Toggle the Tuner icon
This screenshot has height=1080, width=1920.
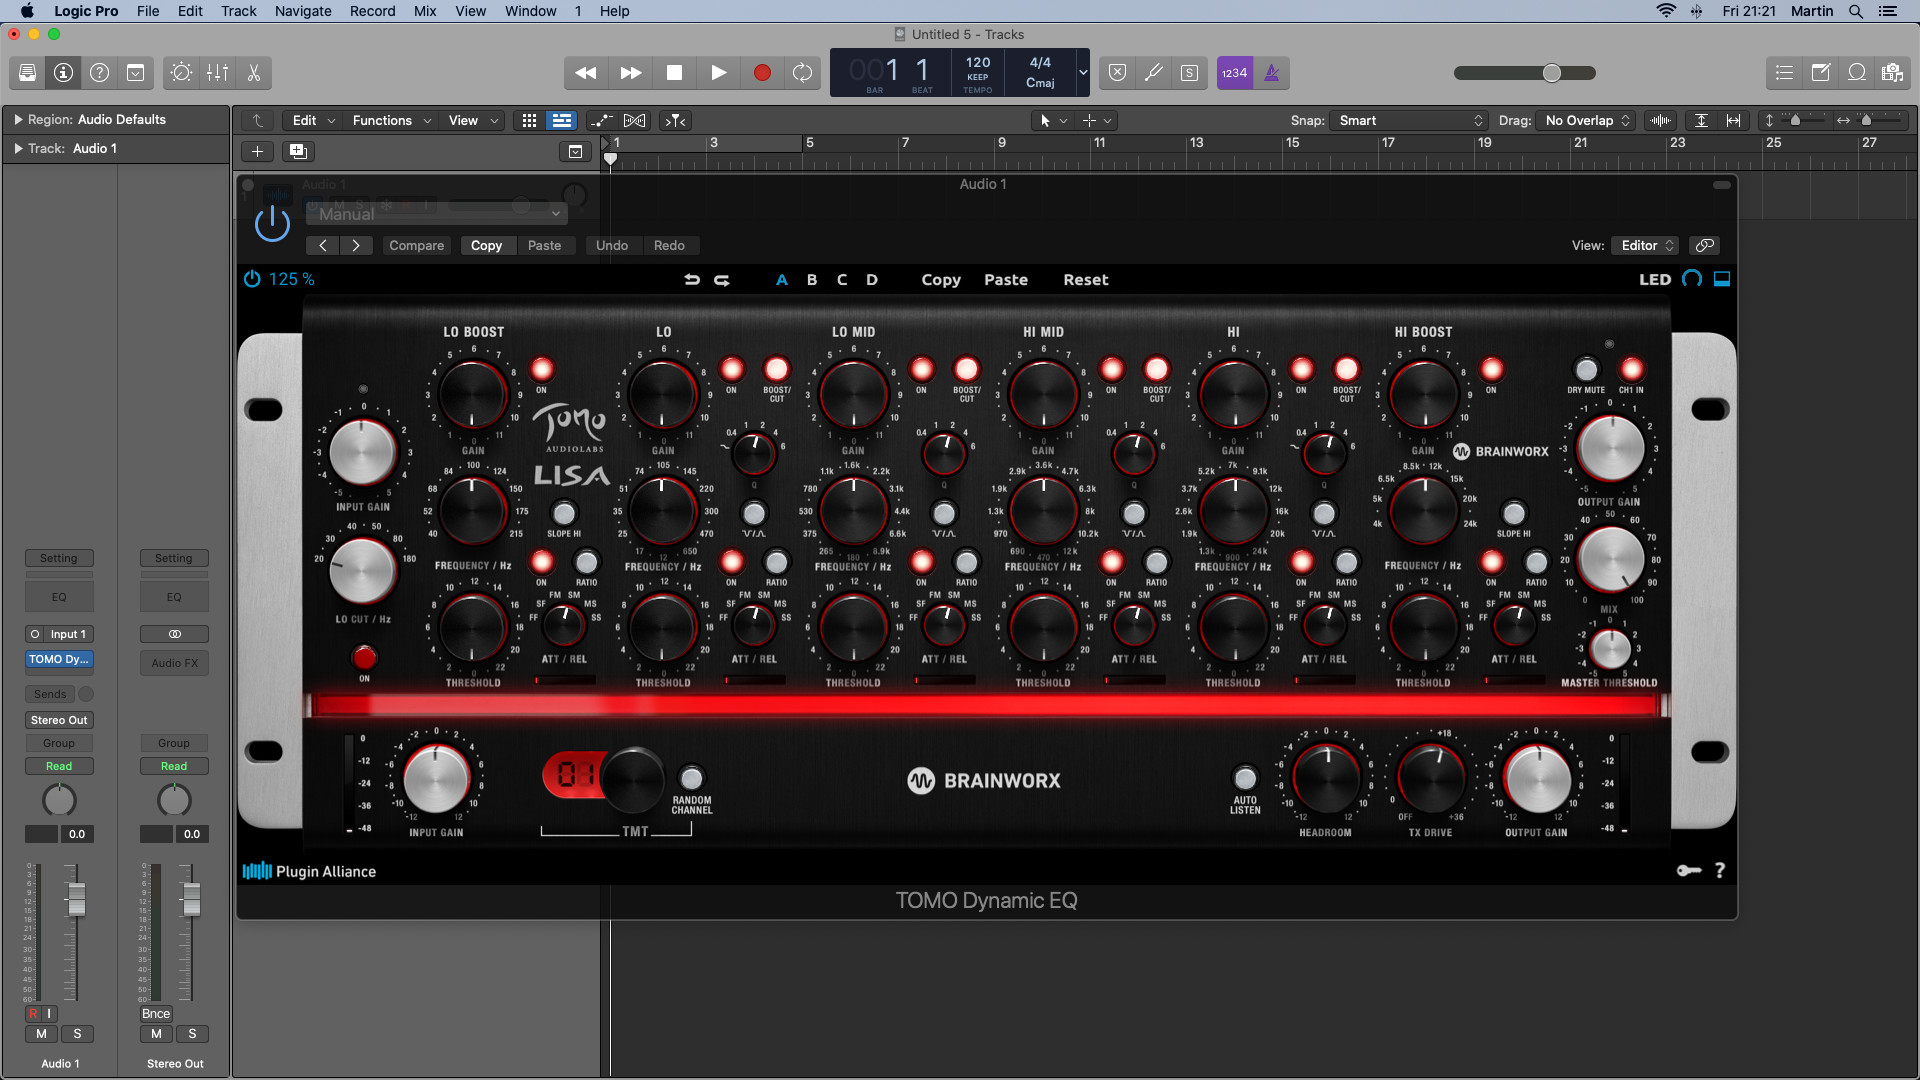[x=1153, y=72]
